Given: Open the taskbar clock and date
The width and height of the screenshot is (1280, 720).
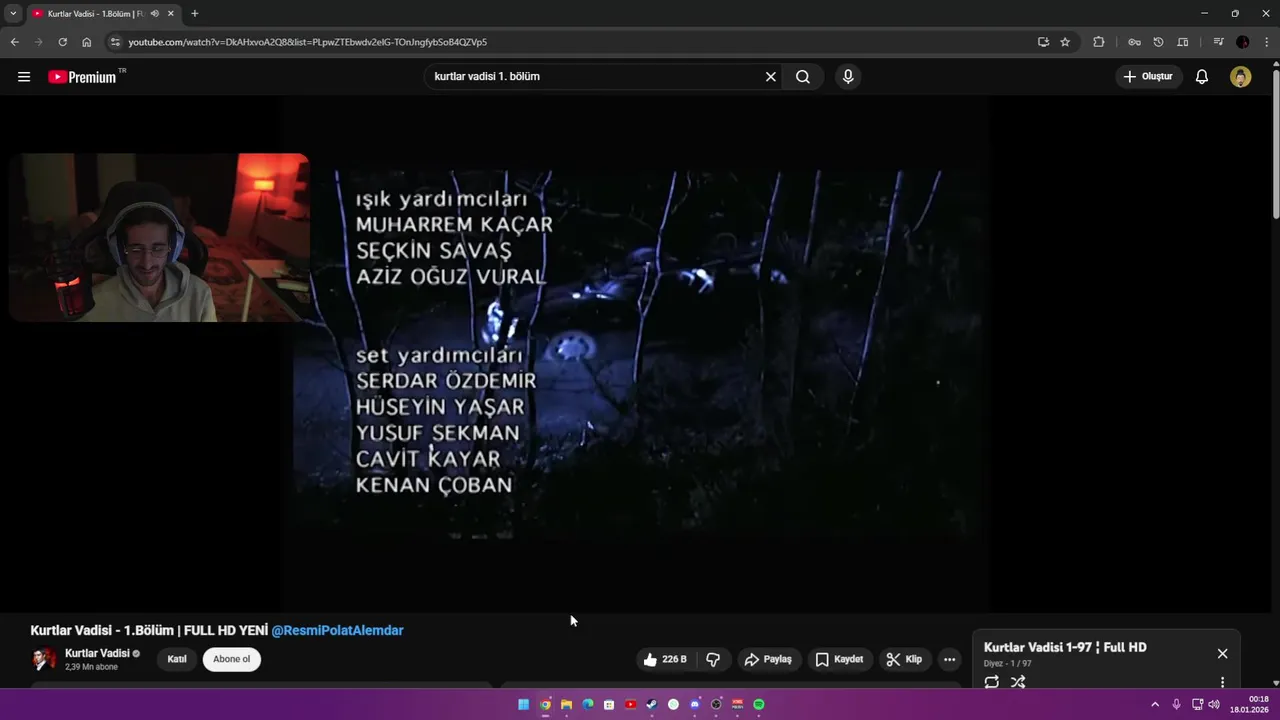Looking at the screenshot, I should point(1250,704).
